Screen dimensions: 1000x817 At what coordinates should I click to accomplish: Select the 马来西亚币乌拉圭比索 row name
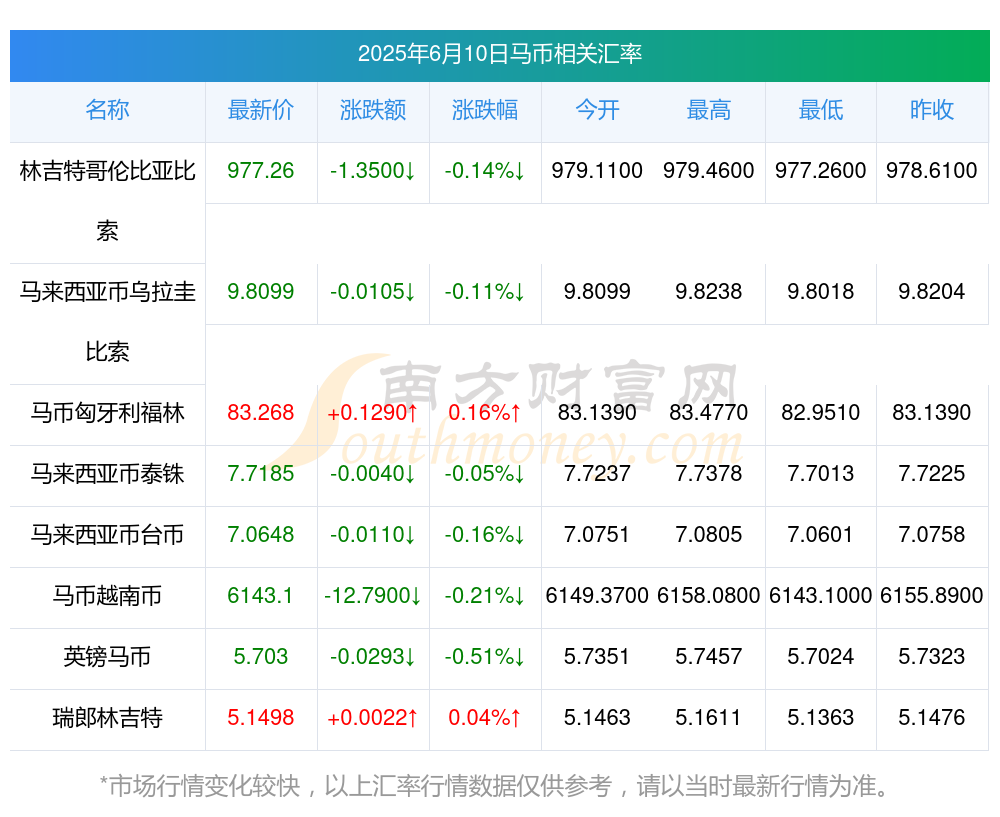(x=107, y=322)
